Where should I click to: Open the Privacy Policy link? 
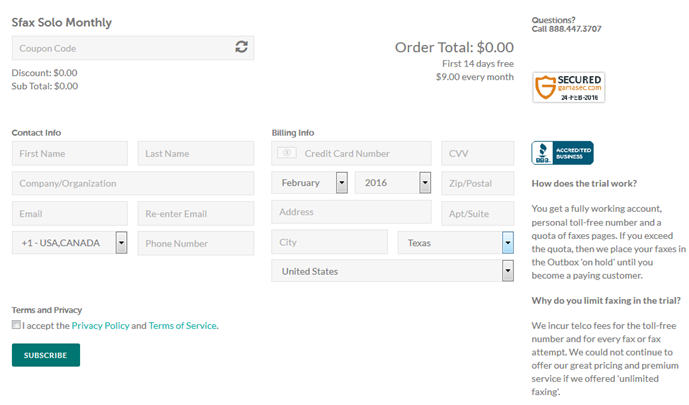tap(100, 325)
